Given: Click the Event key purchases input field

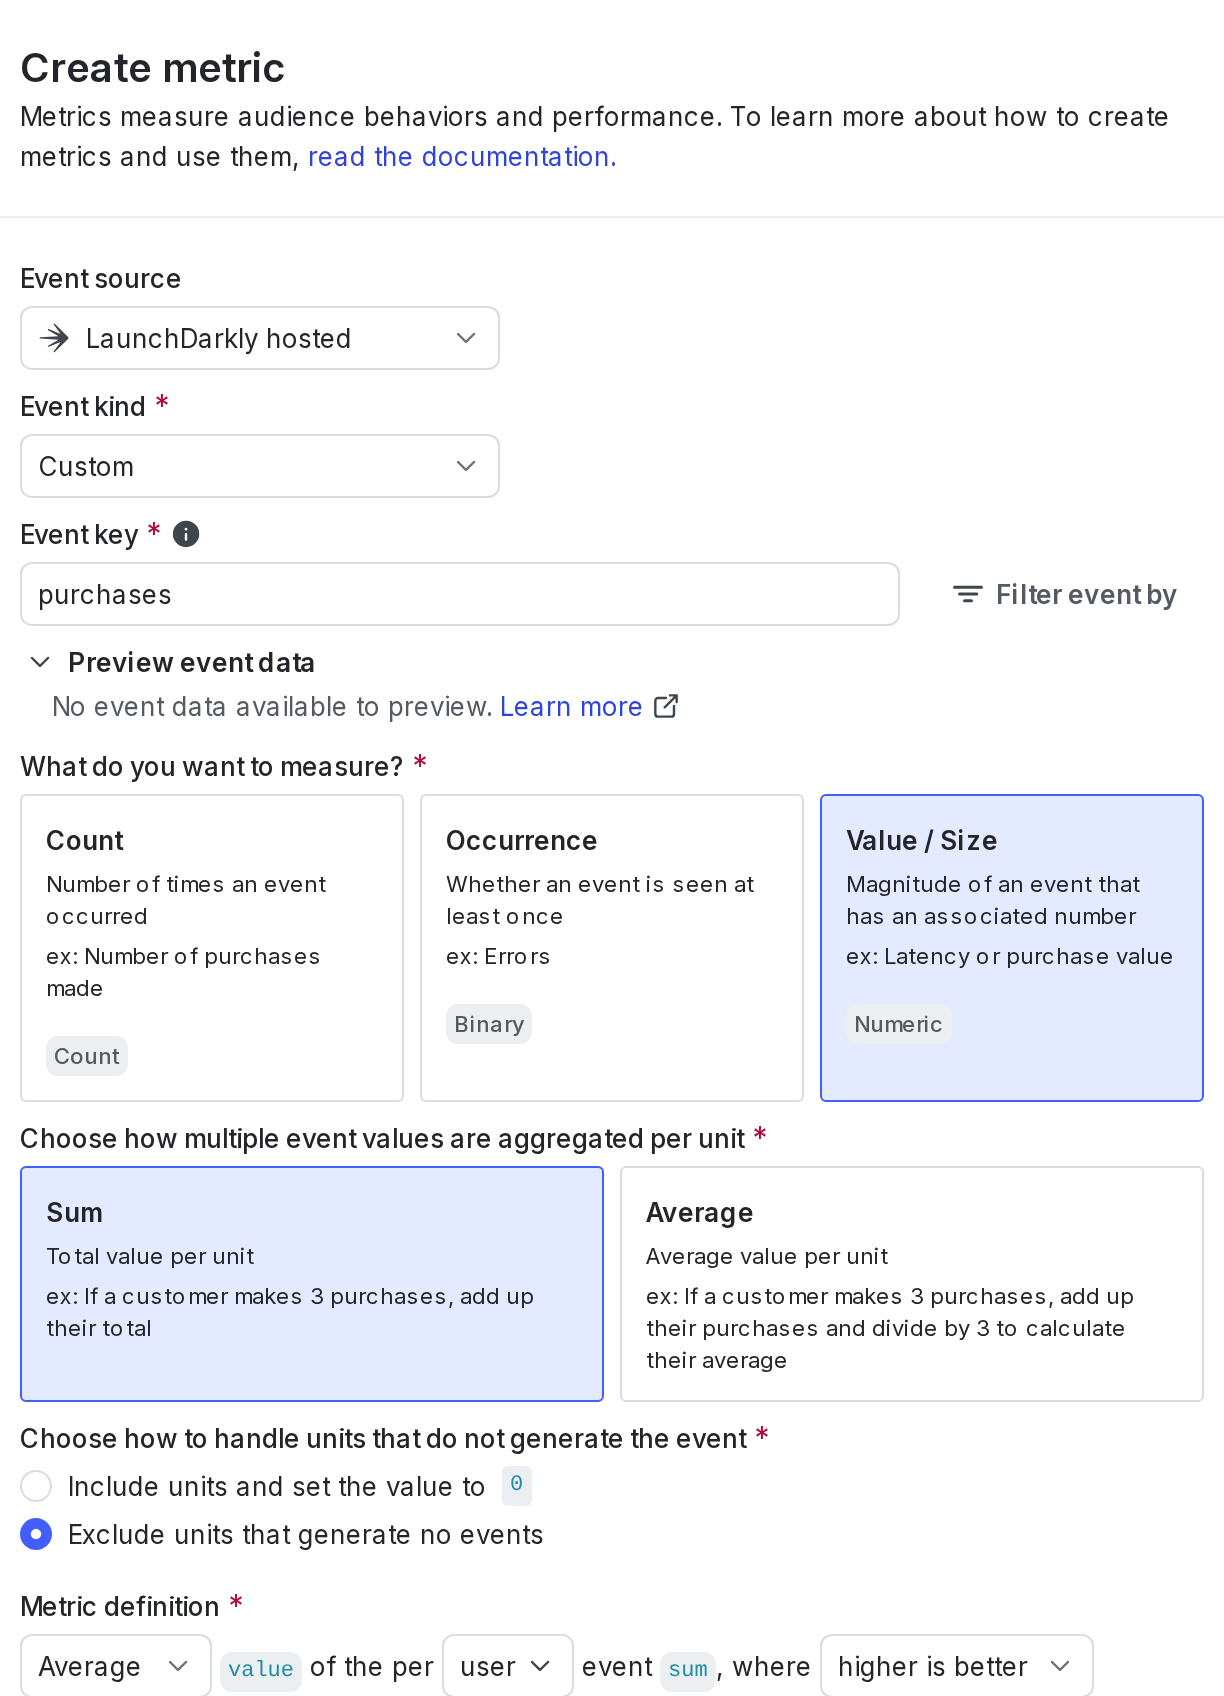Looking at the screenshot, I should [x=460, y=594].
